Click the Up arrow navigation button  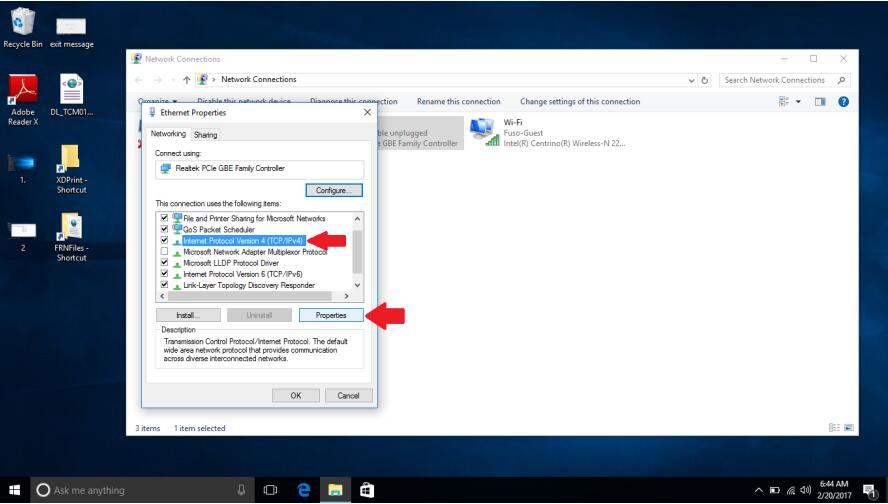pyautogui.click(x=186, y=80)
